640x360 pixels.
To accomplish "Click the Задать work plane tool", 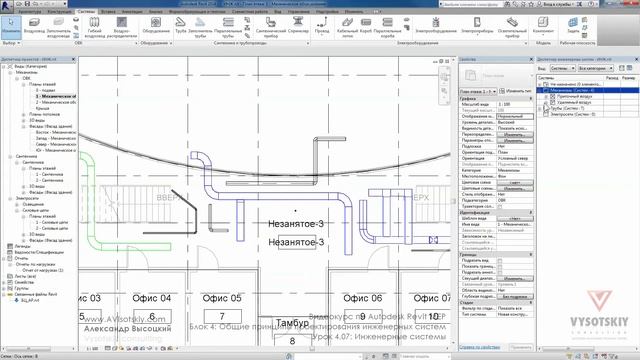I will pyautogui.click(x=573, y=25).
